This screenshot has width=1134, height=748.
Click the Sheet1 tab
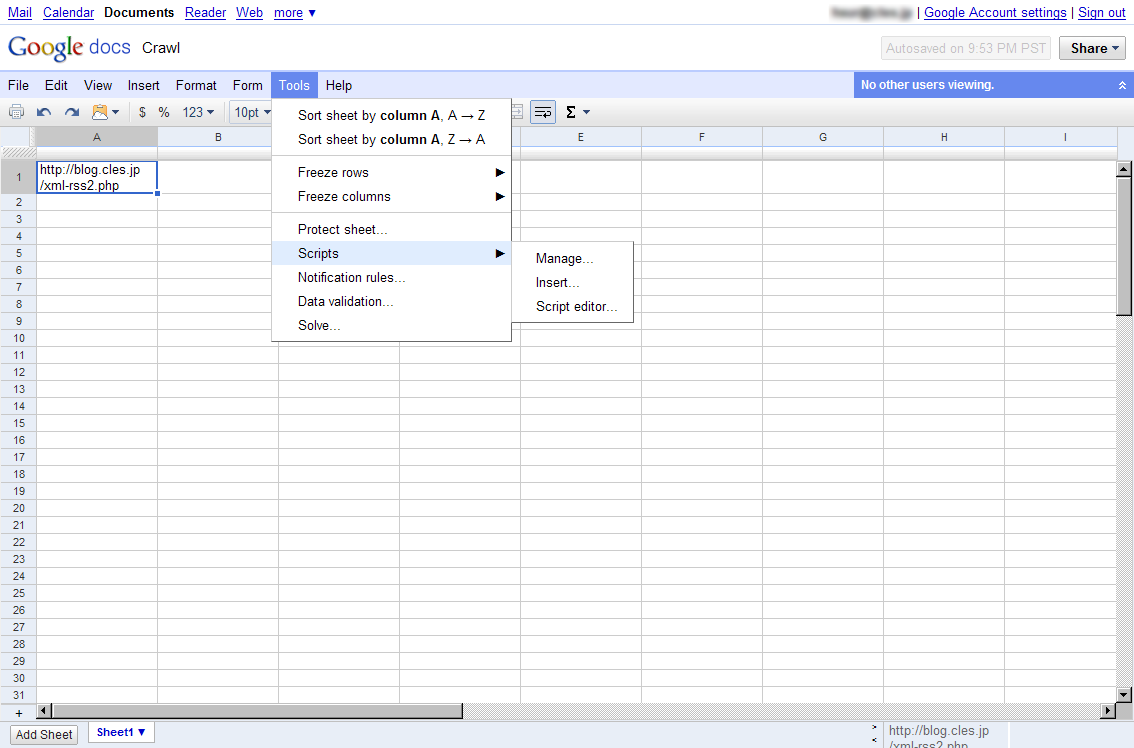(x=120, y=732)
